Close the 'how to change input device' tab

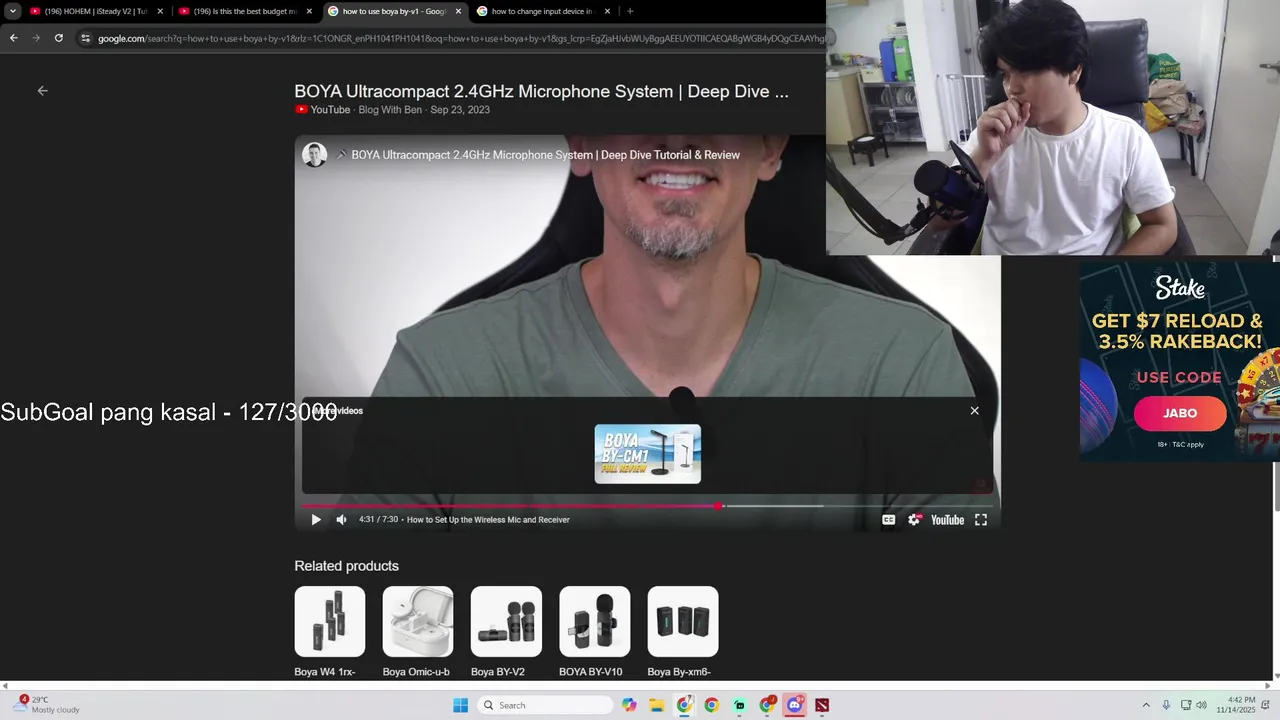click(607, 11)
